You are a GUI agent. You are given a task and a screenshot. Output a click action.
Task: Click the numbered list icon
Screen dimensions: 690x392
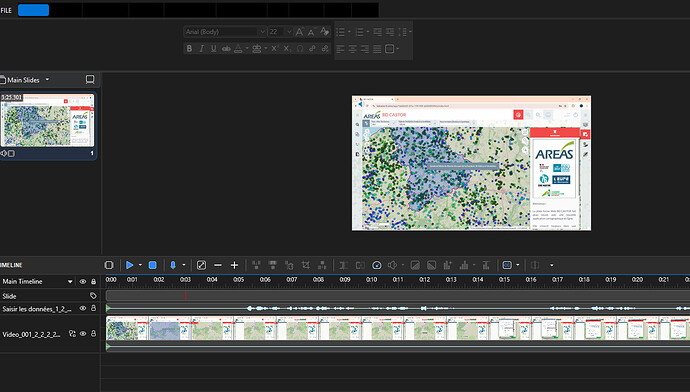[359, 32]
